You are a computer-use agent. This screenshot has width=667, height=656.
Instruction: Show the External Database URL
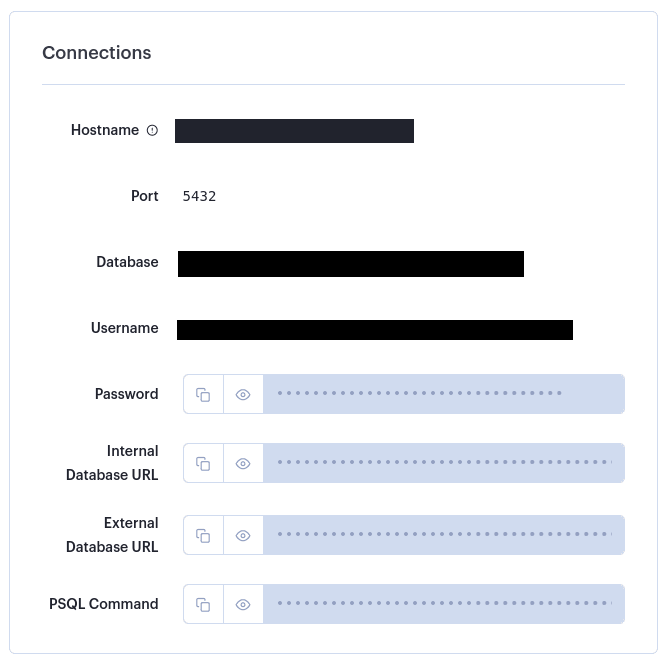coord(243,535)
